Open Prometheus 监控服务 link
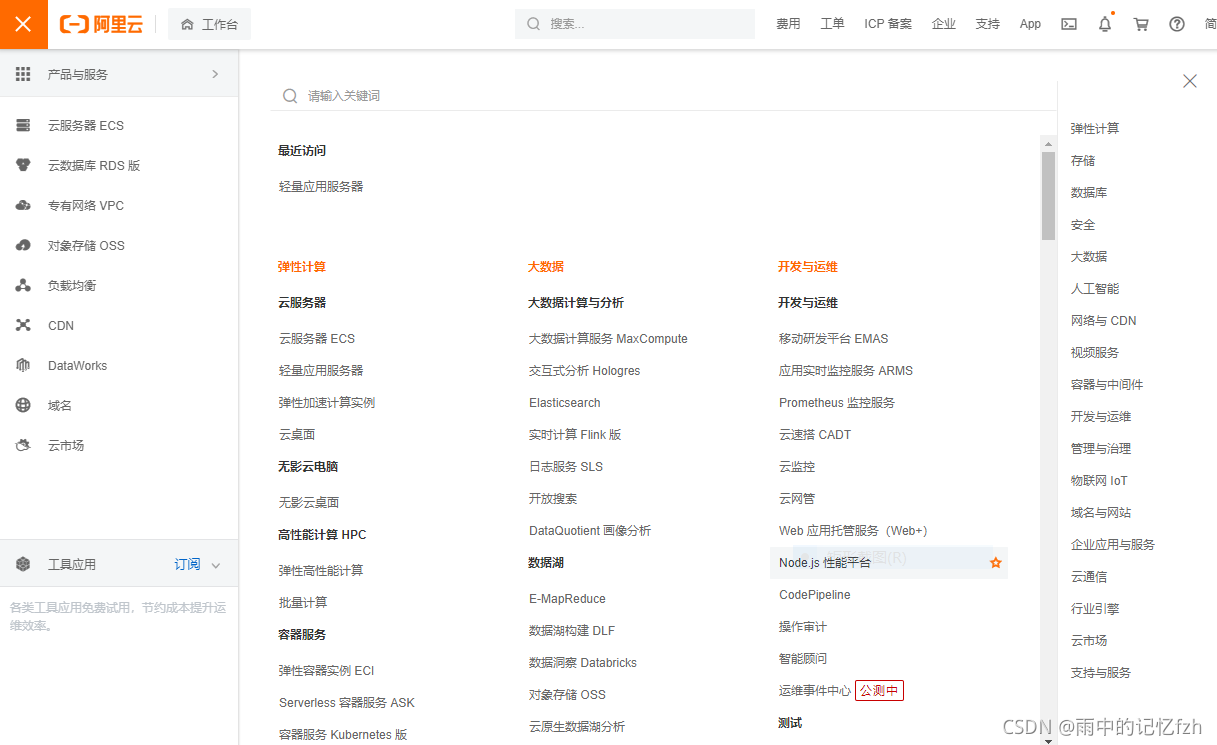Image resolution: width=1217 pixels, height=745 pixels. tap(837, 402)
